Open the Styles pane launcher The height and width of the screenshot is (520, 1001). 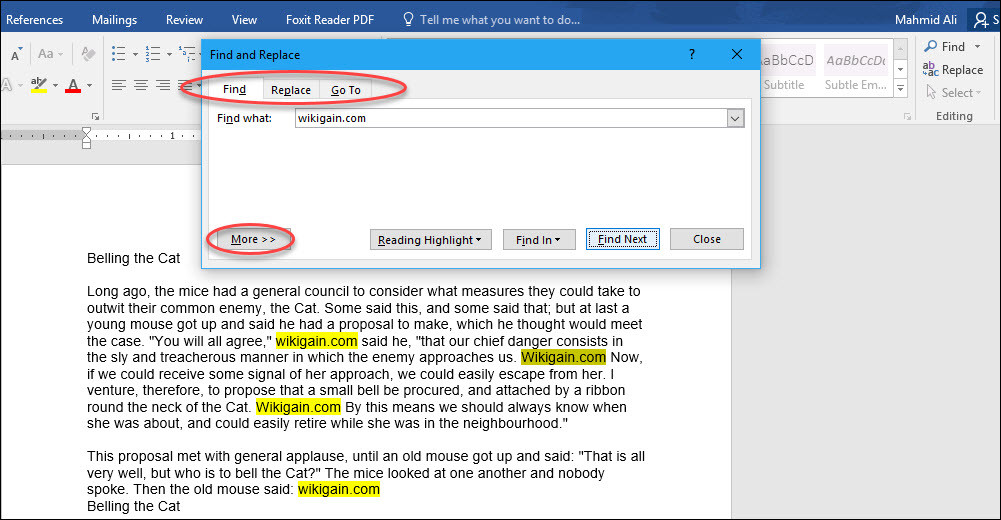[x=907, y=116]
